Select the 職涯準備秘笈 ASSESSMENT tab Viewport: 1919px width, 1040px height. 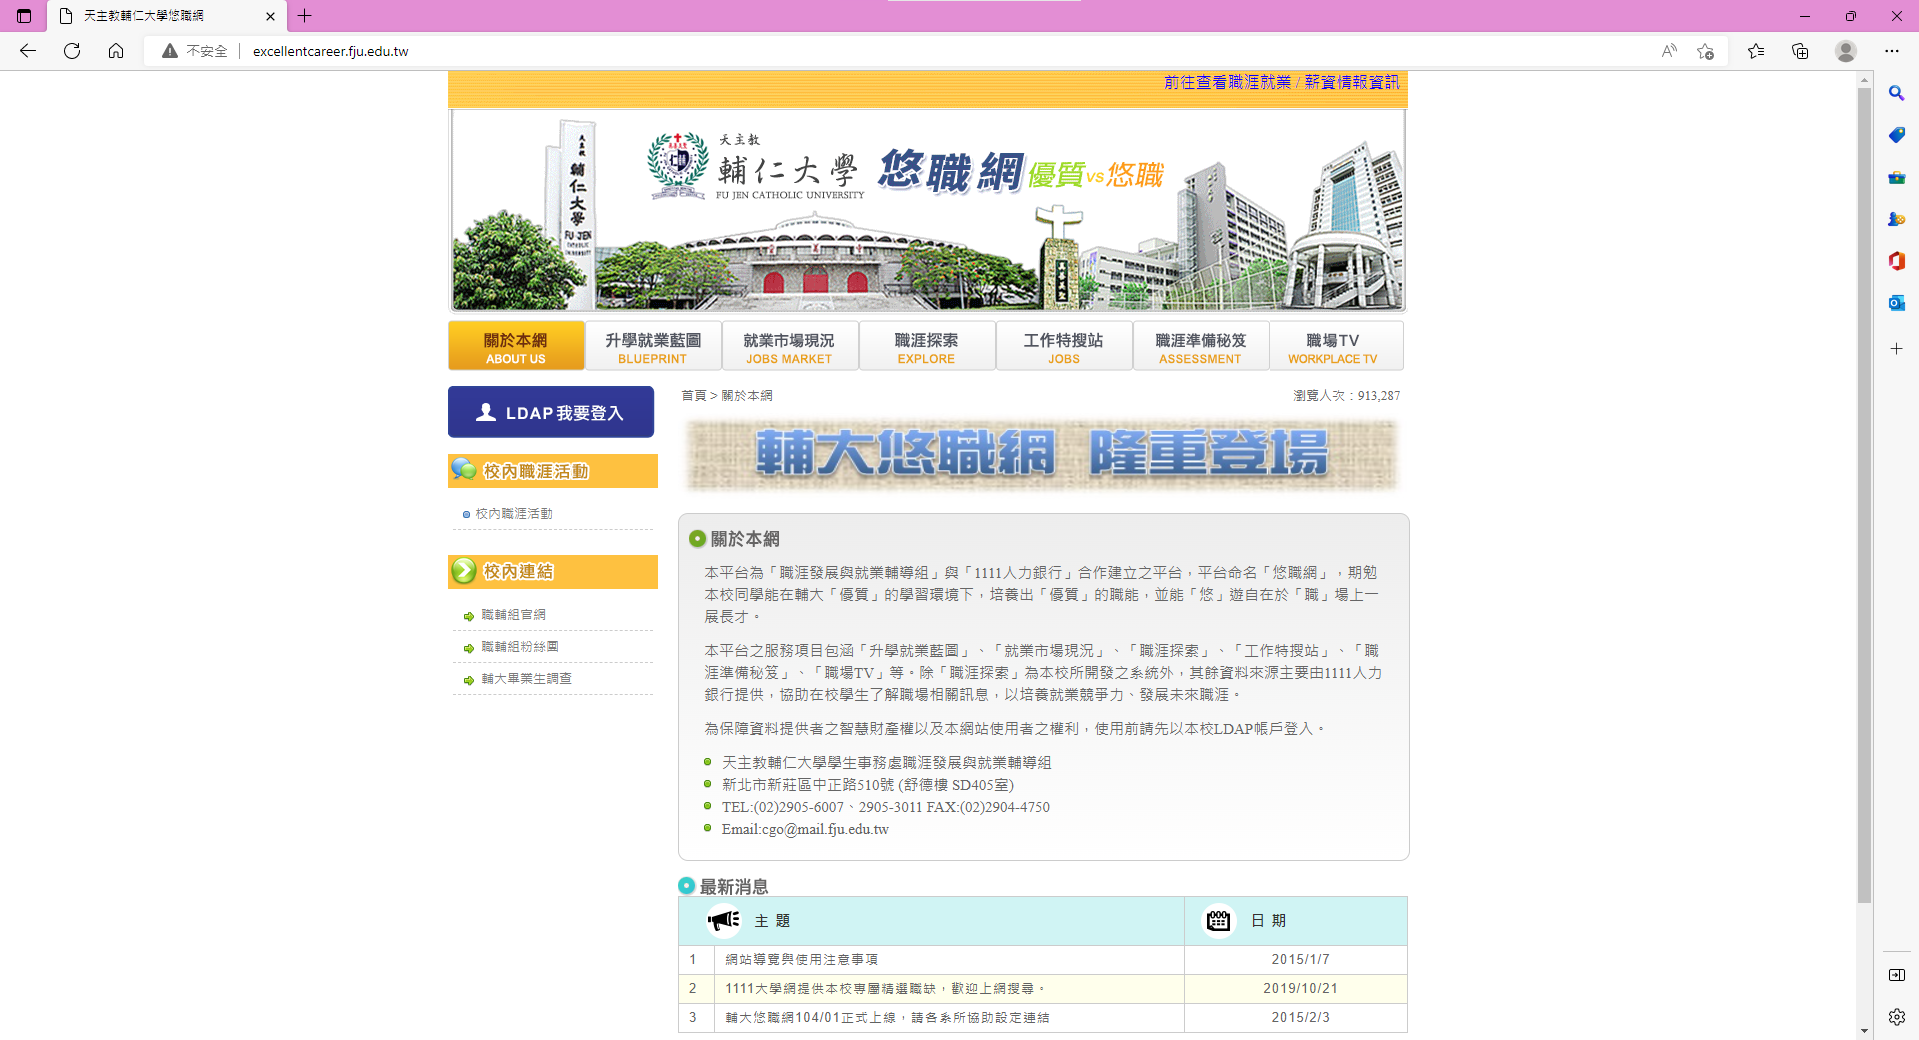(1200, 346)
